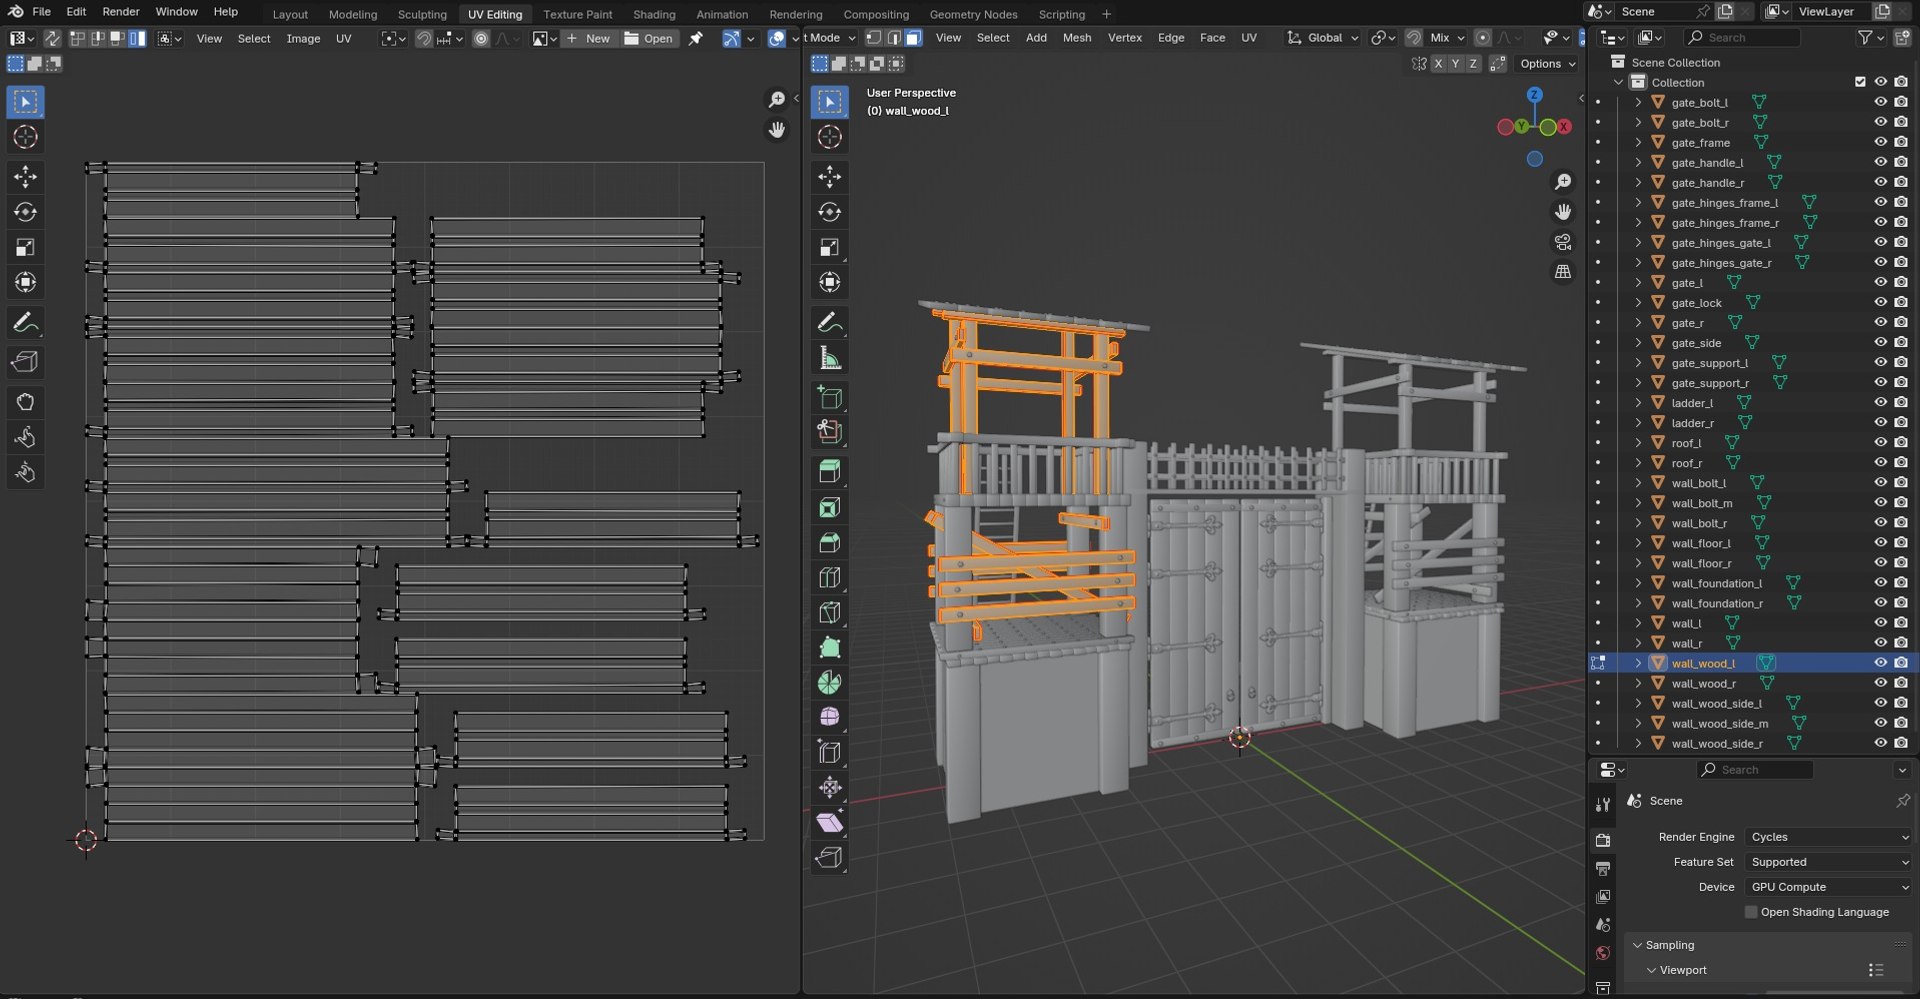Expand the wall_foundation_r object
Screen dimensions: 1920x999
coord(1638,603)
